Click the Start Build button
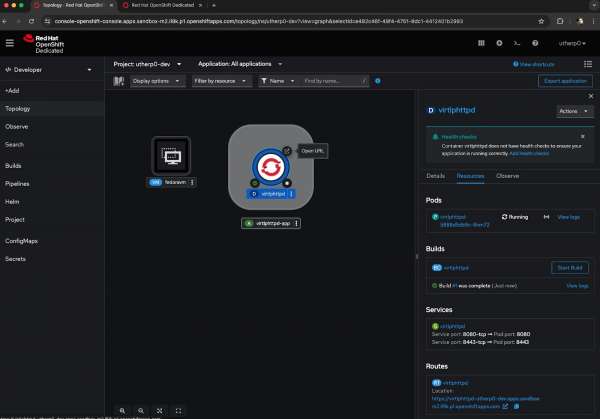Screen dimensions: 600x419 pos(569,268)
